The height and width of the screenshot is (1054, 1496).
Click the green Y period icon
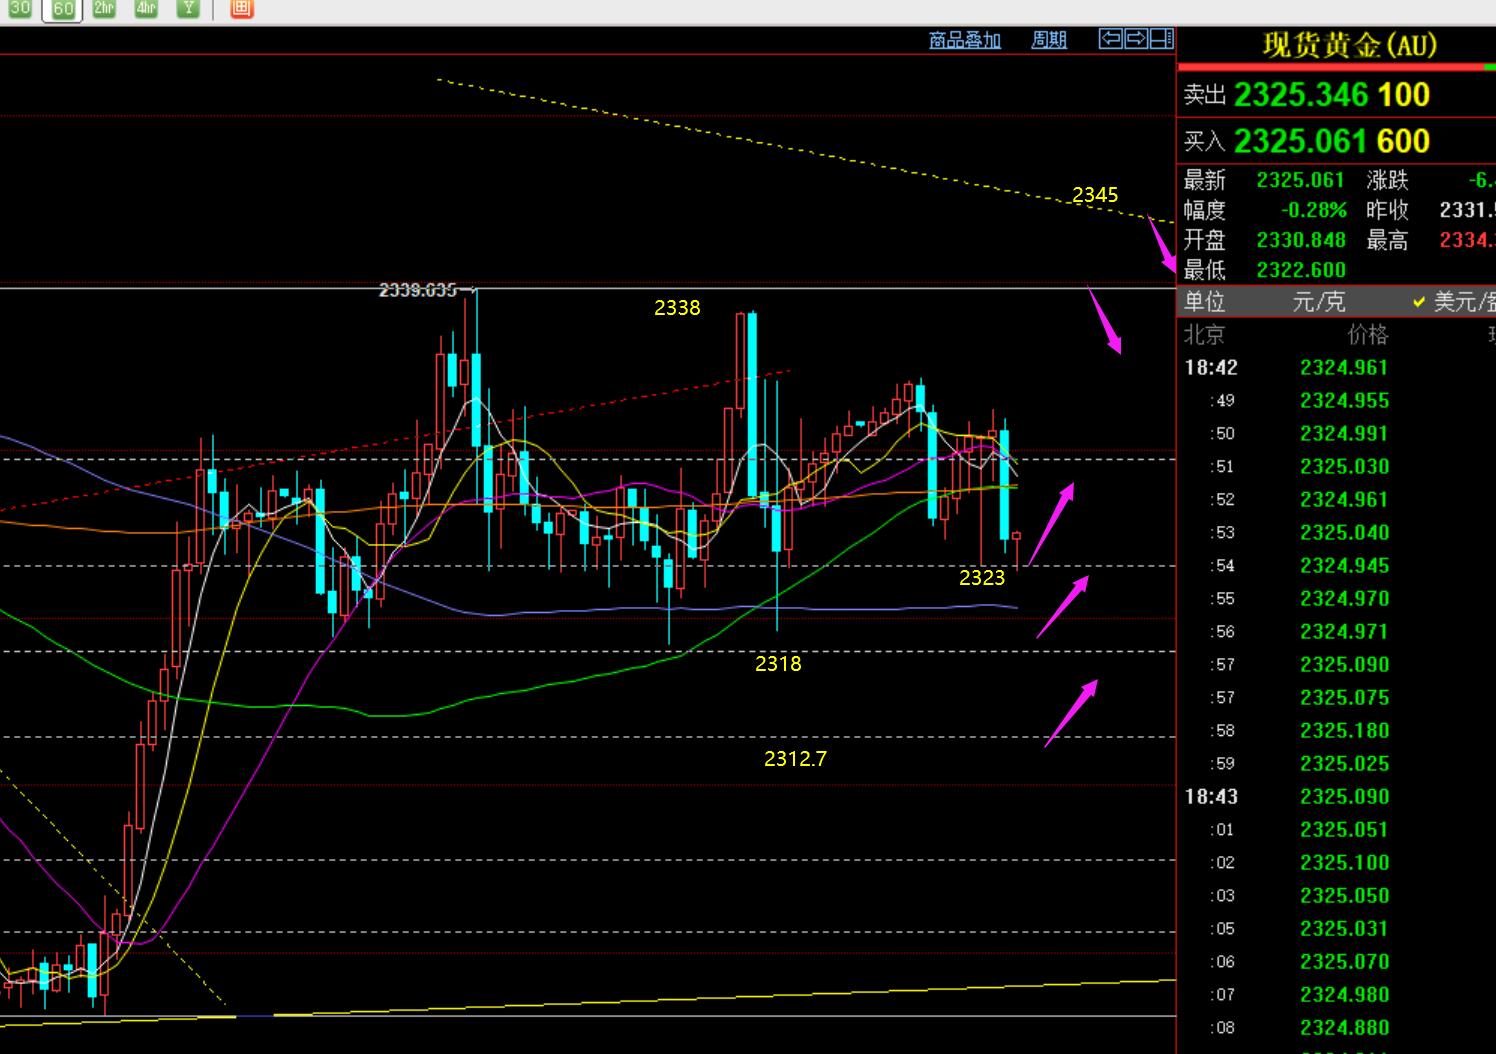click(188, 8)
